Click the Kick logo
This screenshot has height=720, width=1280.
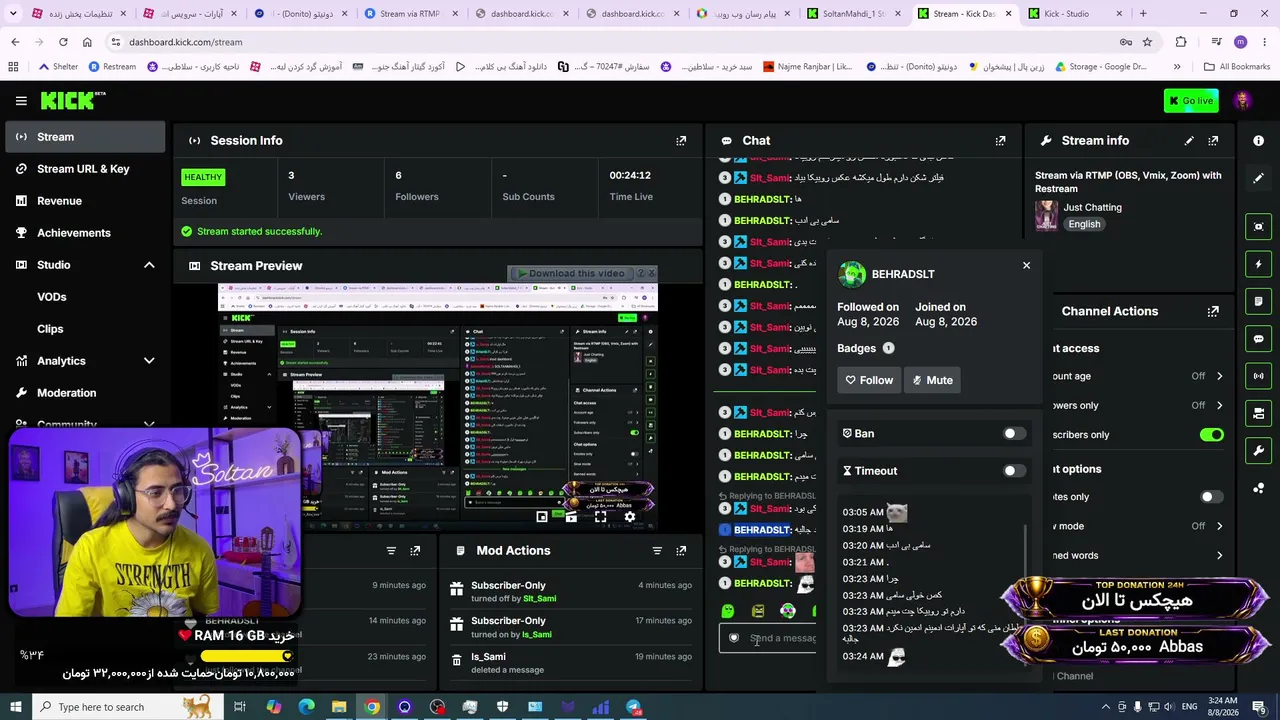pos(73,100)
